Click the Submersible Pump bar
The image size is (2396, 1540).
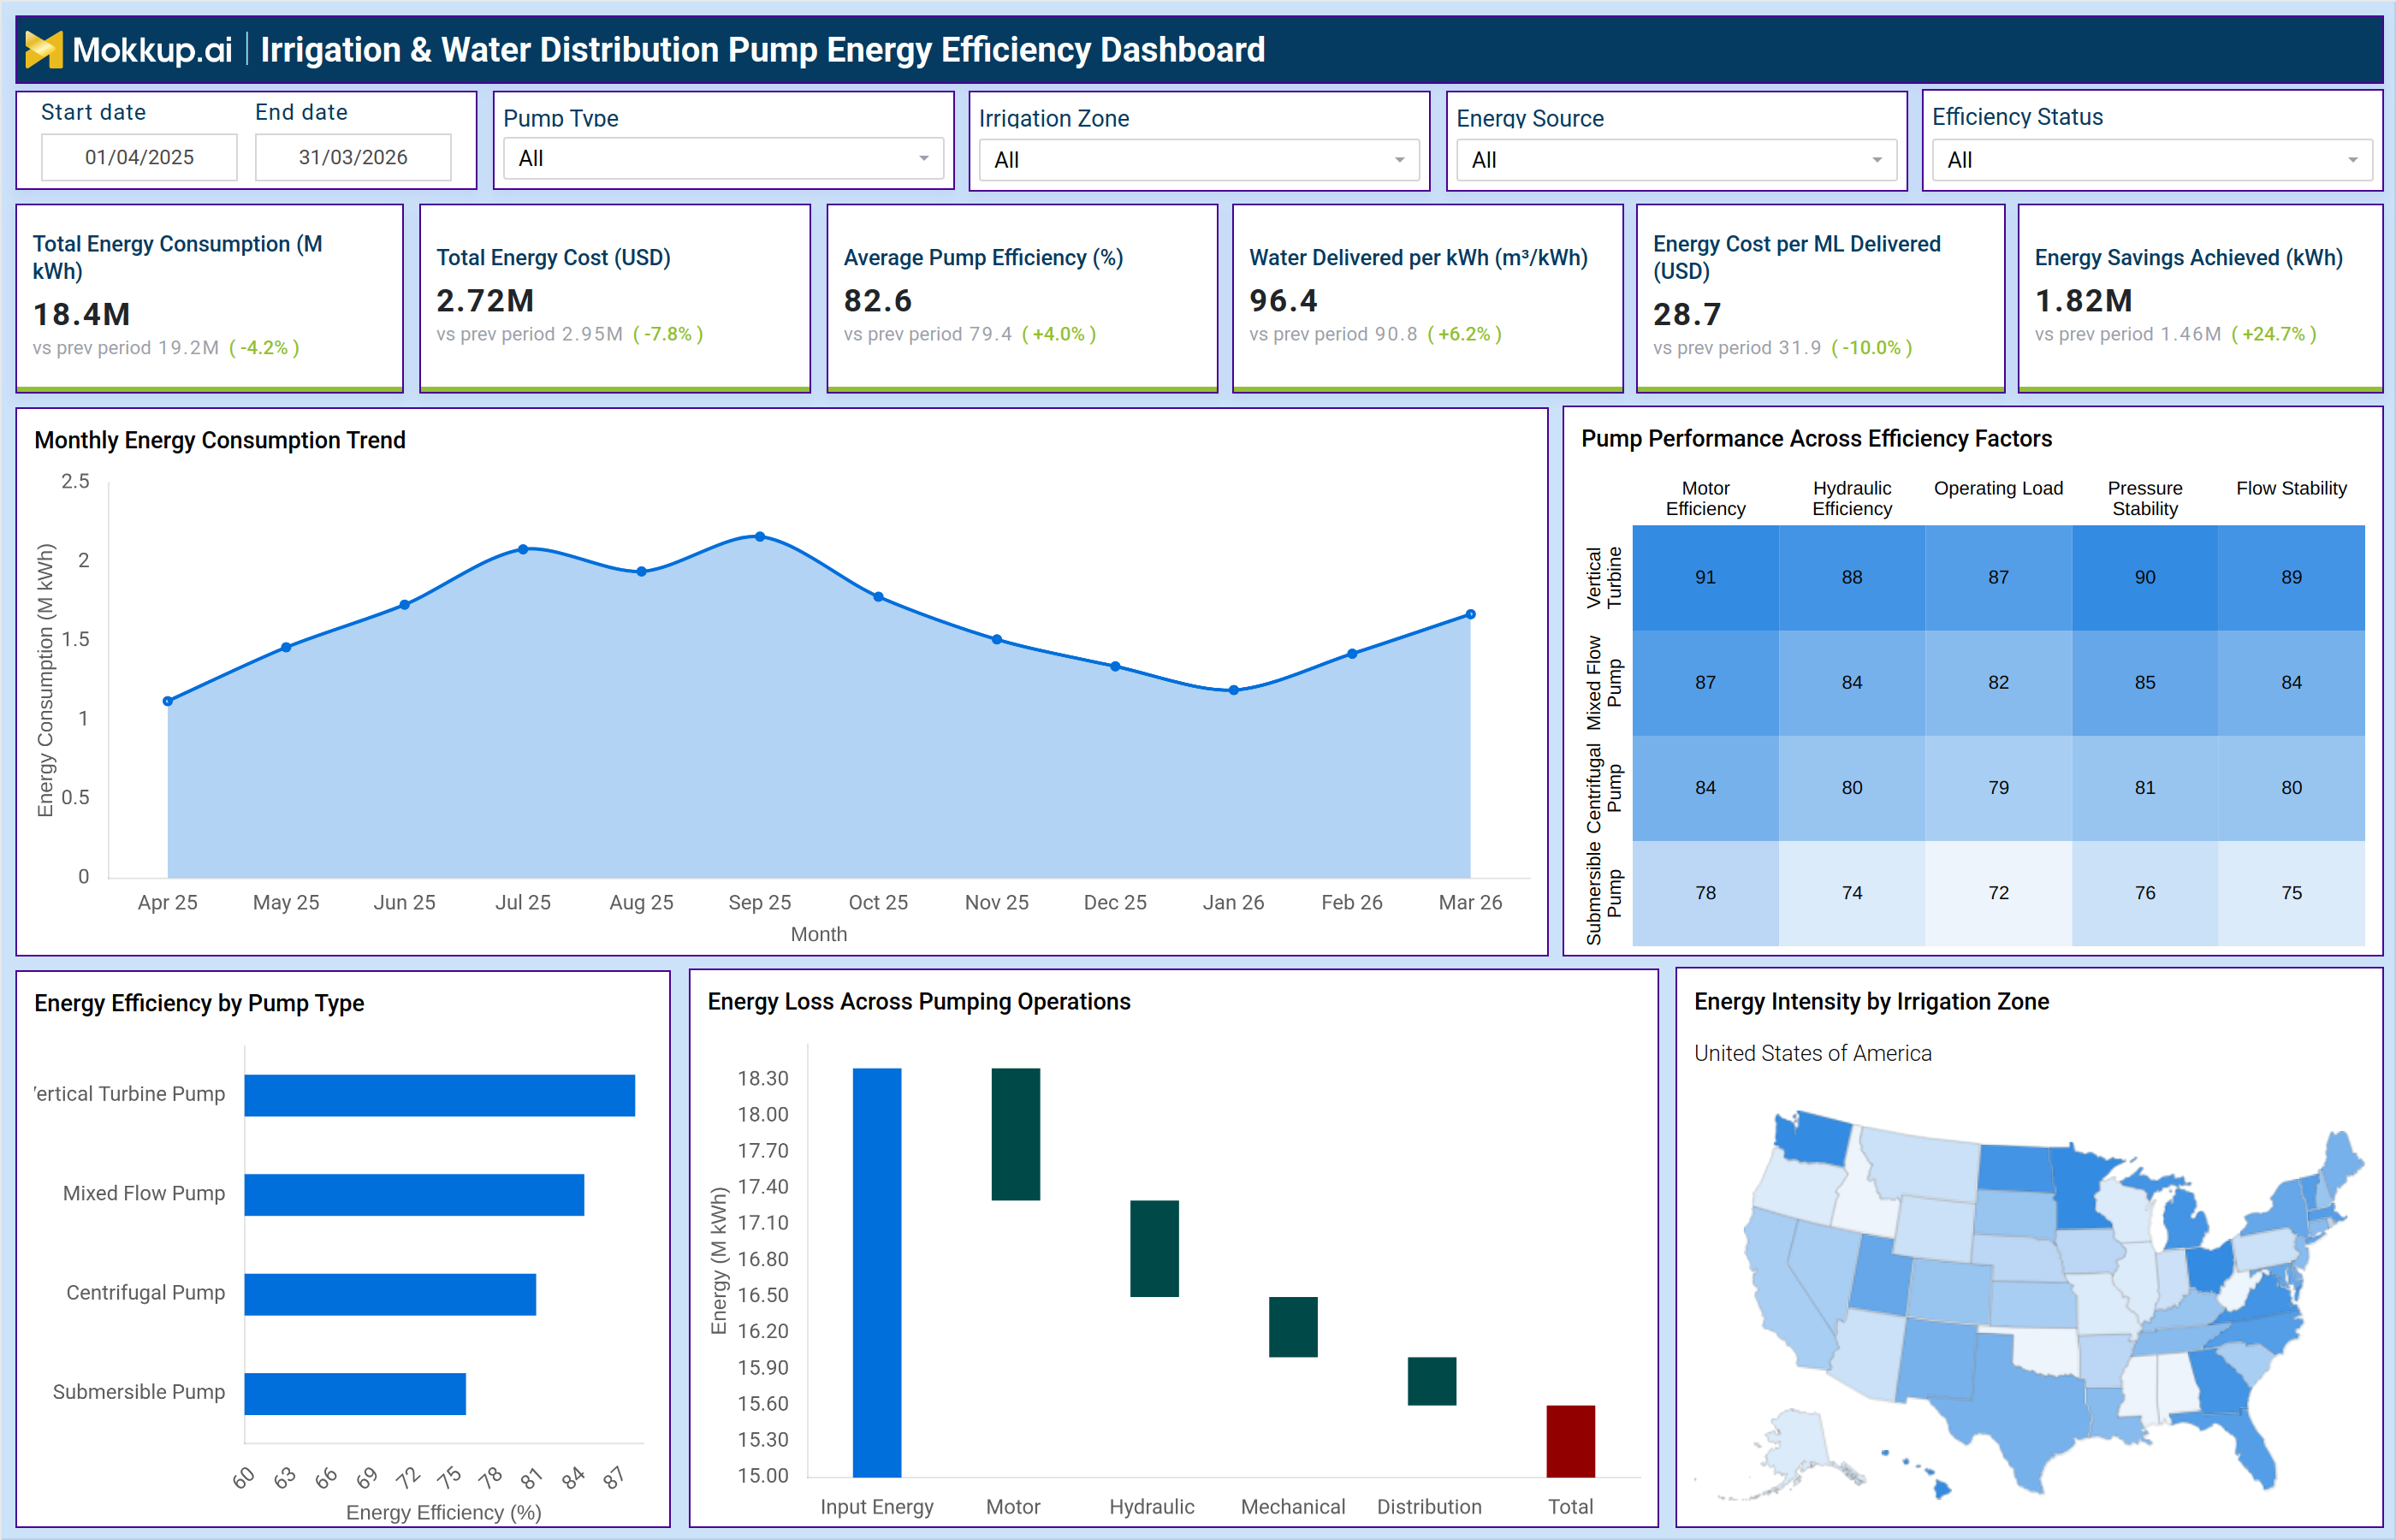(x=355, y=1394)
